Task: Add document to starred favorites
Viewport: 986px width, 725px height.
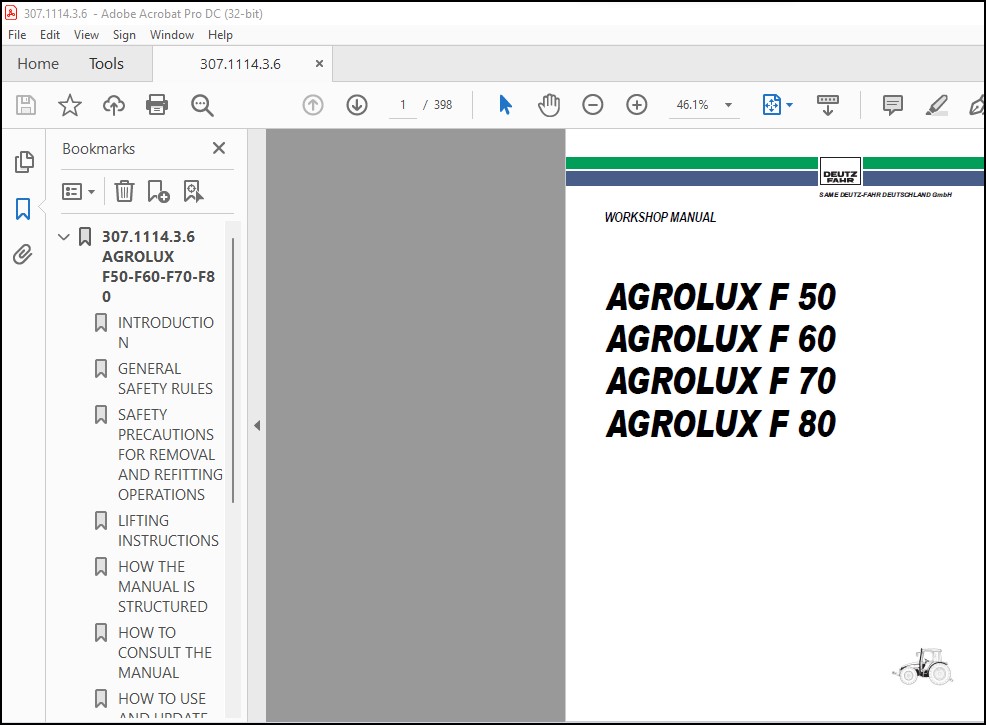Action: point(69,105)
